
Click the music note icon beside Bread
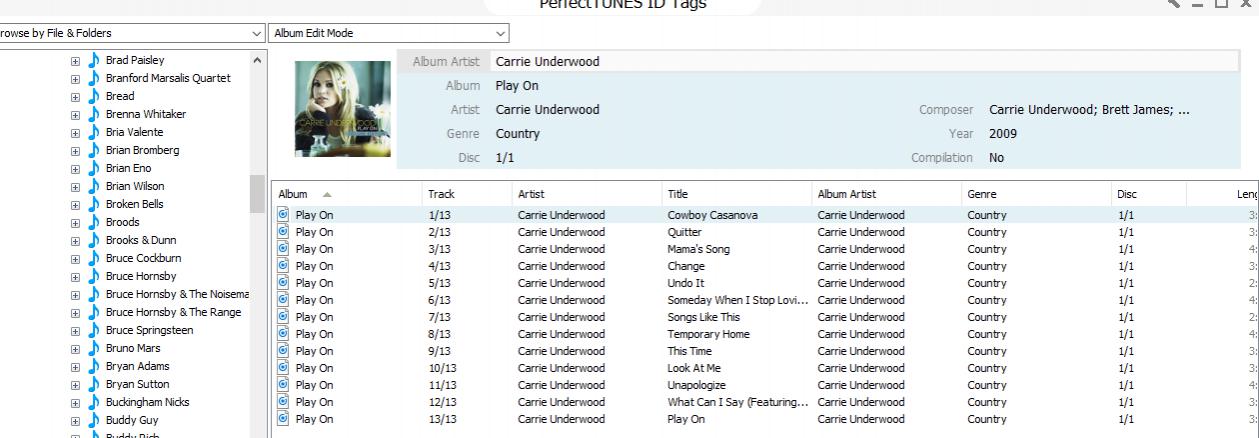pyautogui.click(x=94, y=96)
